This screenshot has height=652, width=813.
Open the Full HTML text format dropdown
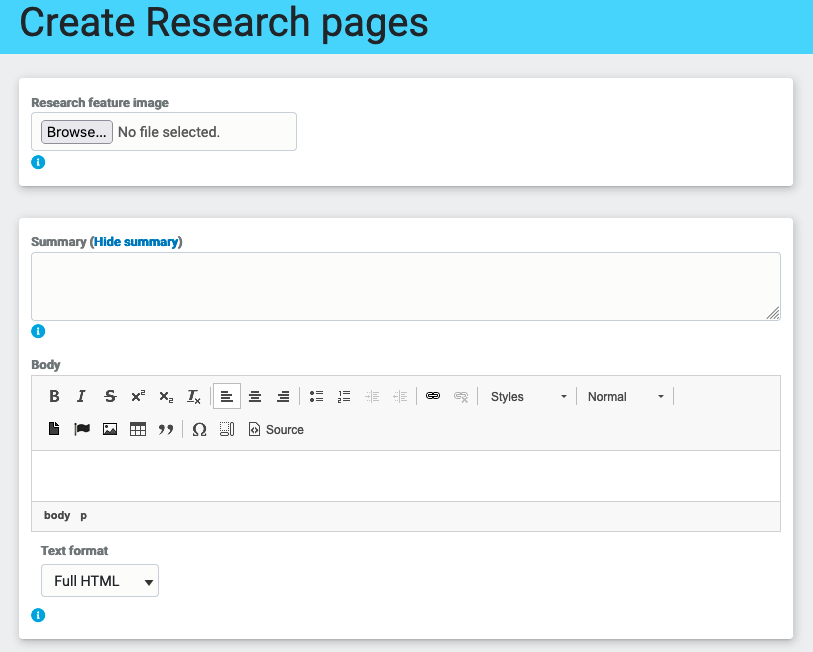[x=100, y=580]
